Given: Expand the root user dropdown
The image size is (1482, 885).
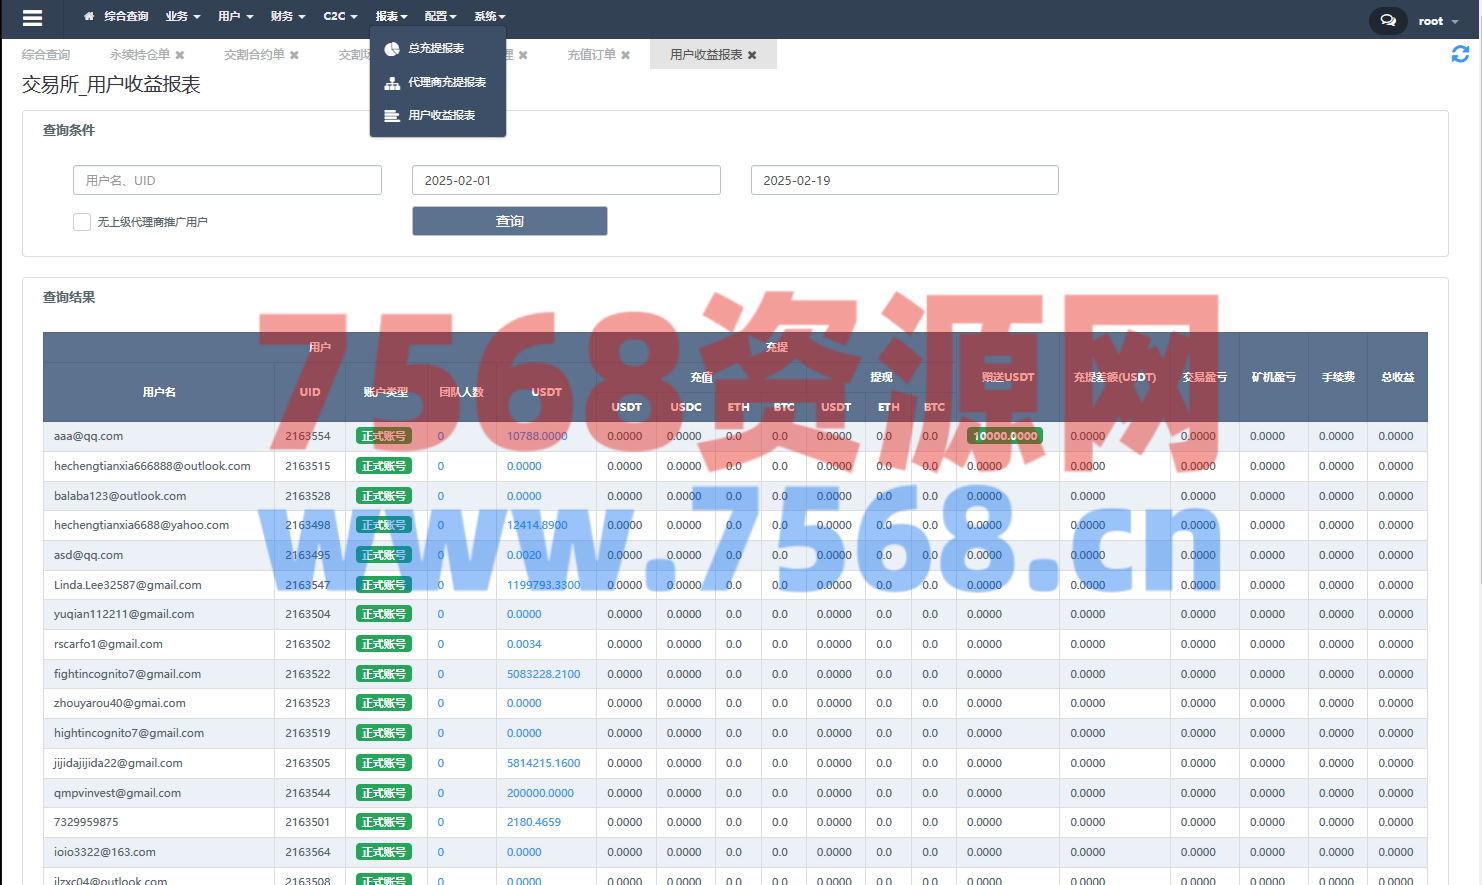Looking at the screenshot, I should click(1438, 21).
